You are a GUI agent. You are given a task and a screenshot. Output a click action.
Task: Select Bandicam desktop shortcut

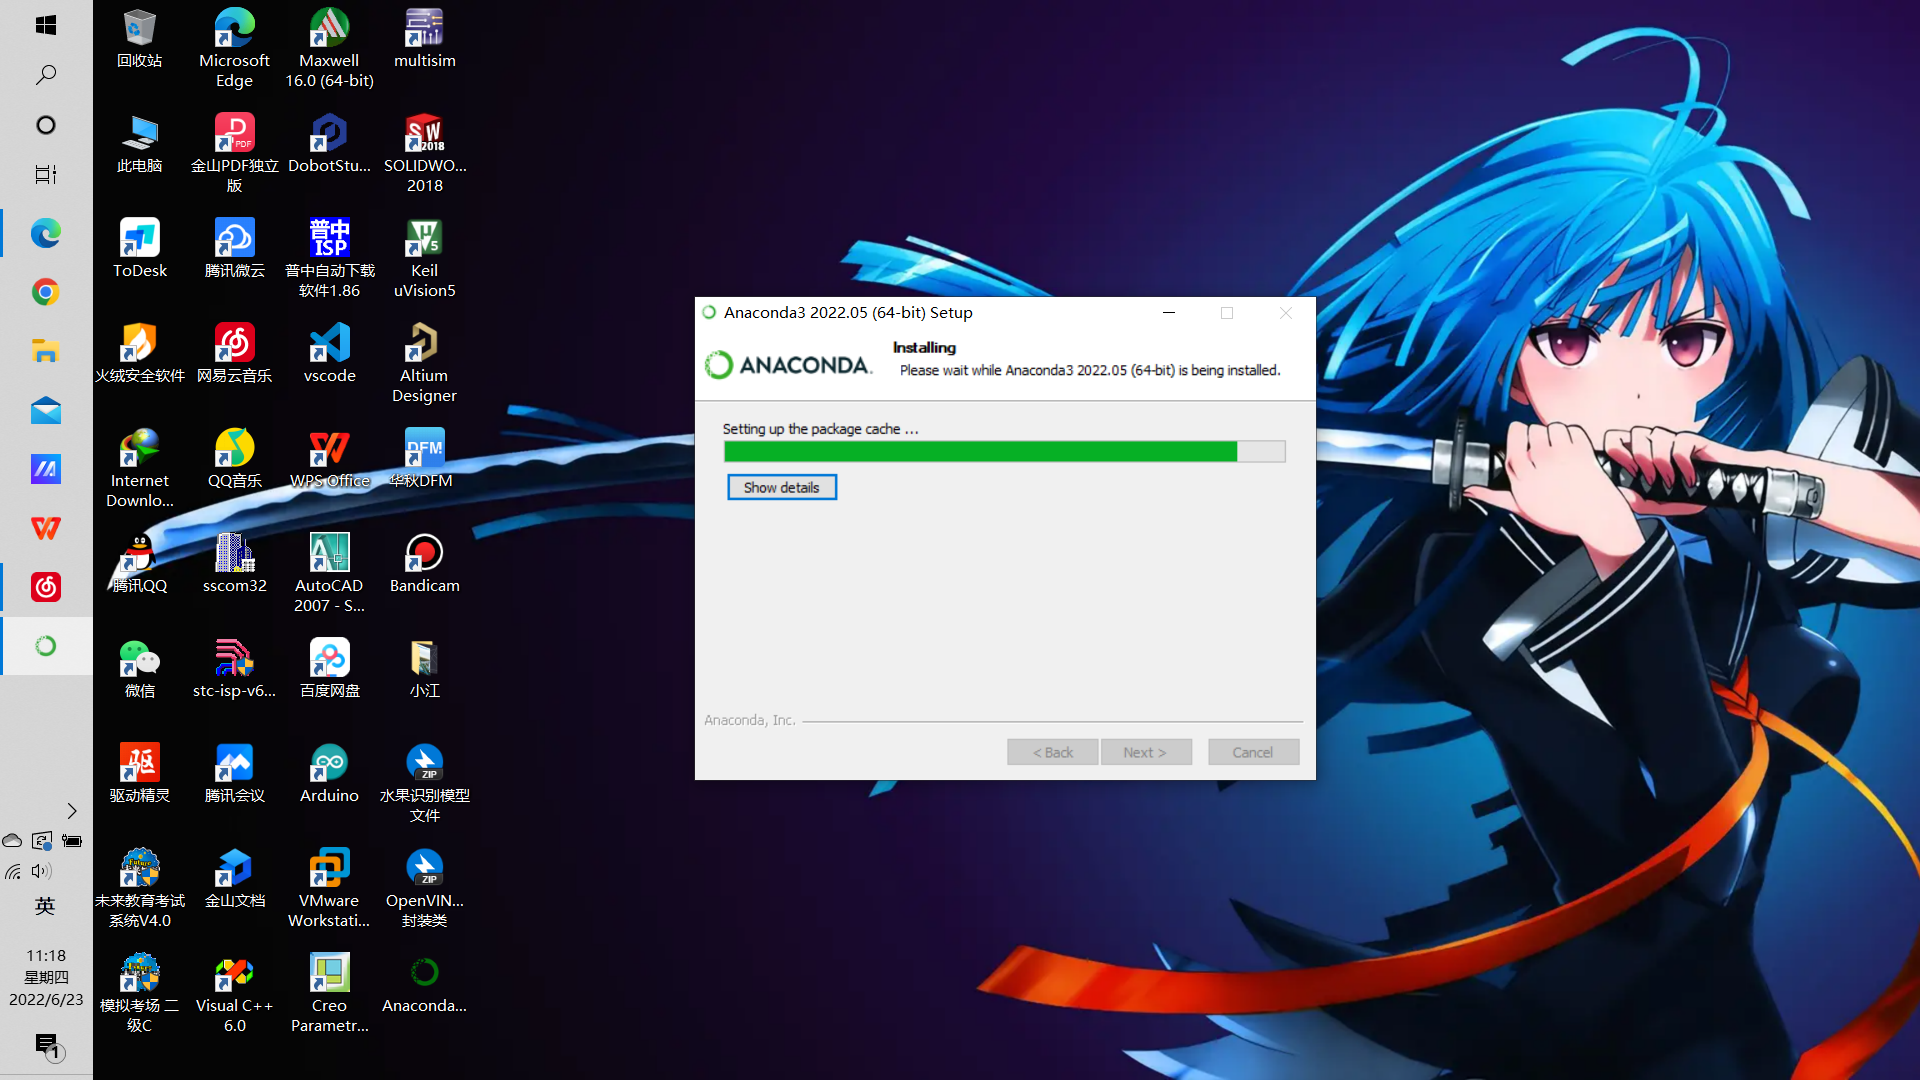(424, 565)
